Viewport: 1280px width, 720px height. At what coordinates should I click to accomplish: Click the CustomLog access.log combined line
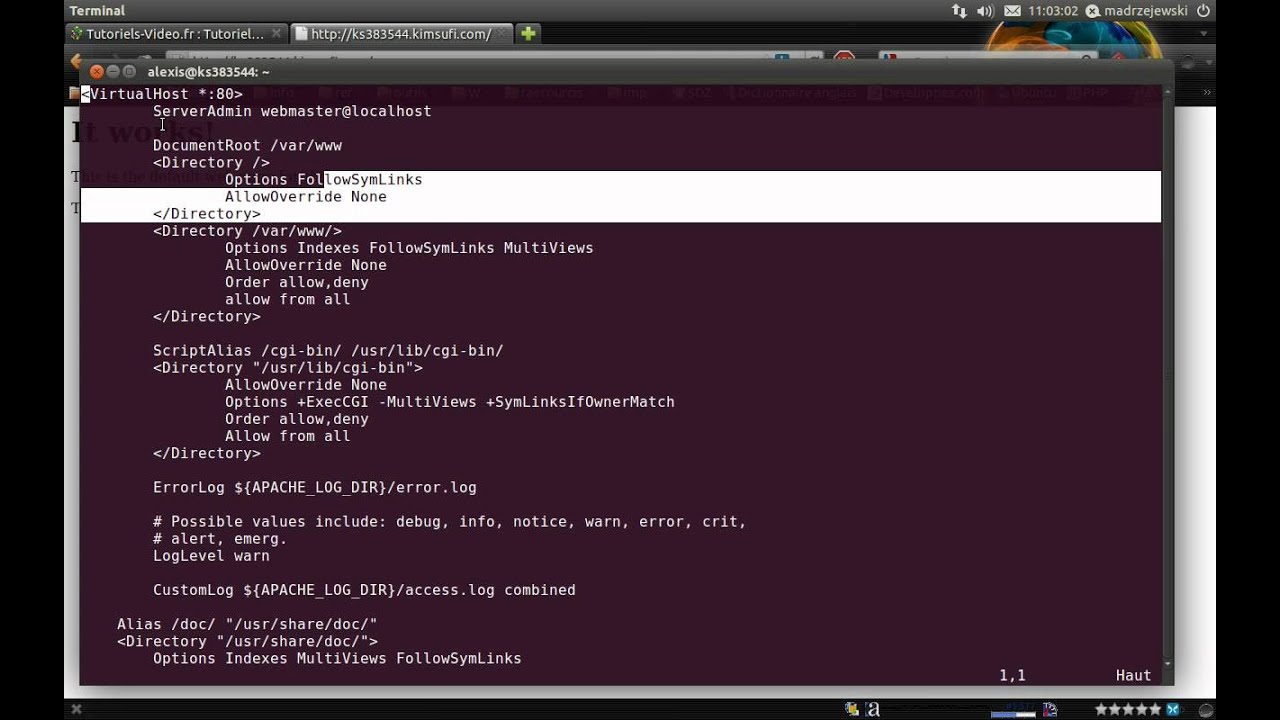(364, 590)
